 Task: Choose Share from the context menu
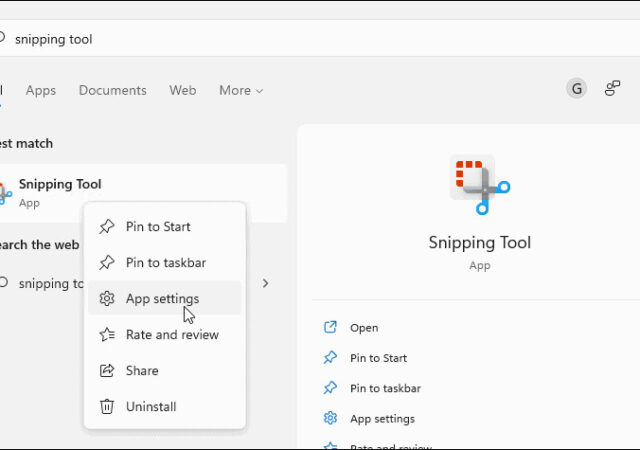click(164, 370)
